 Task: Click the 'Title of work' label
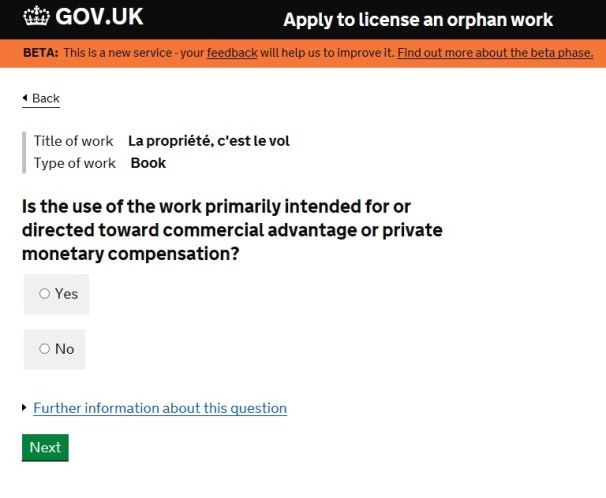coord(74,141)
